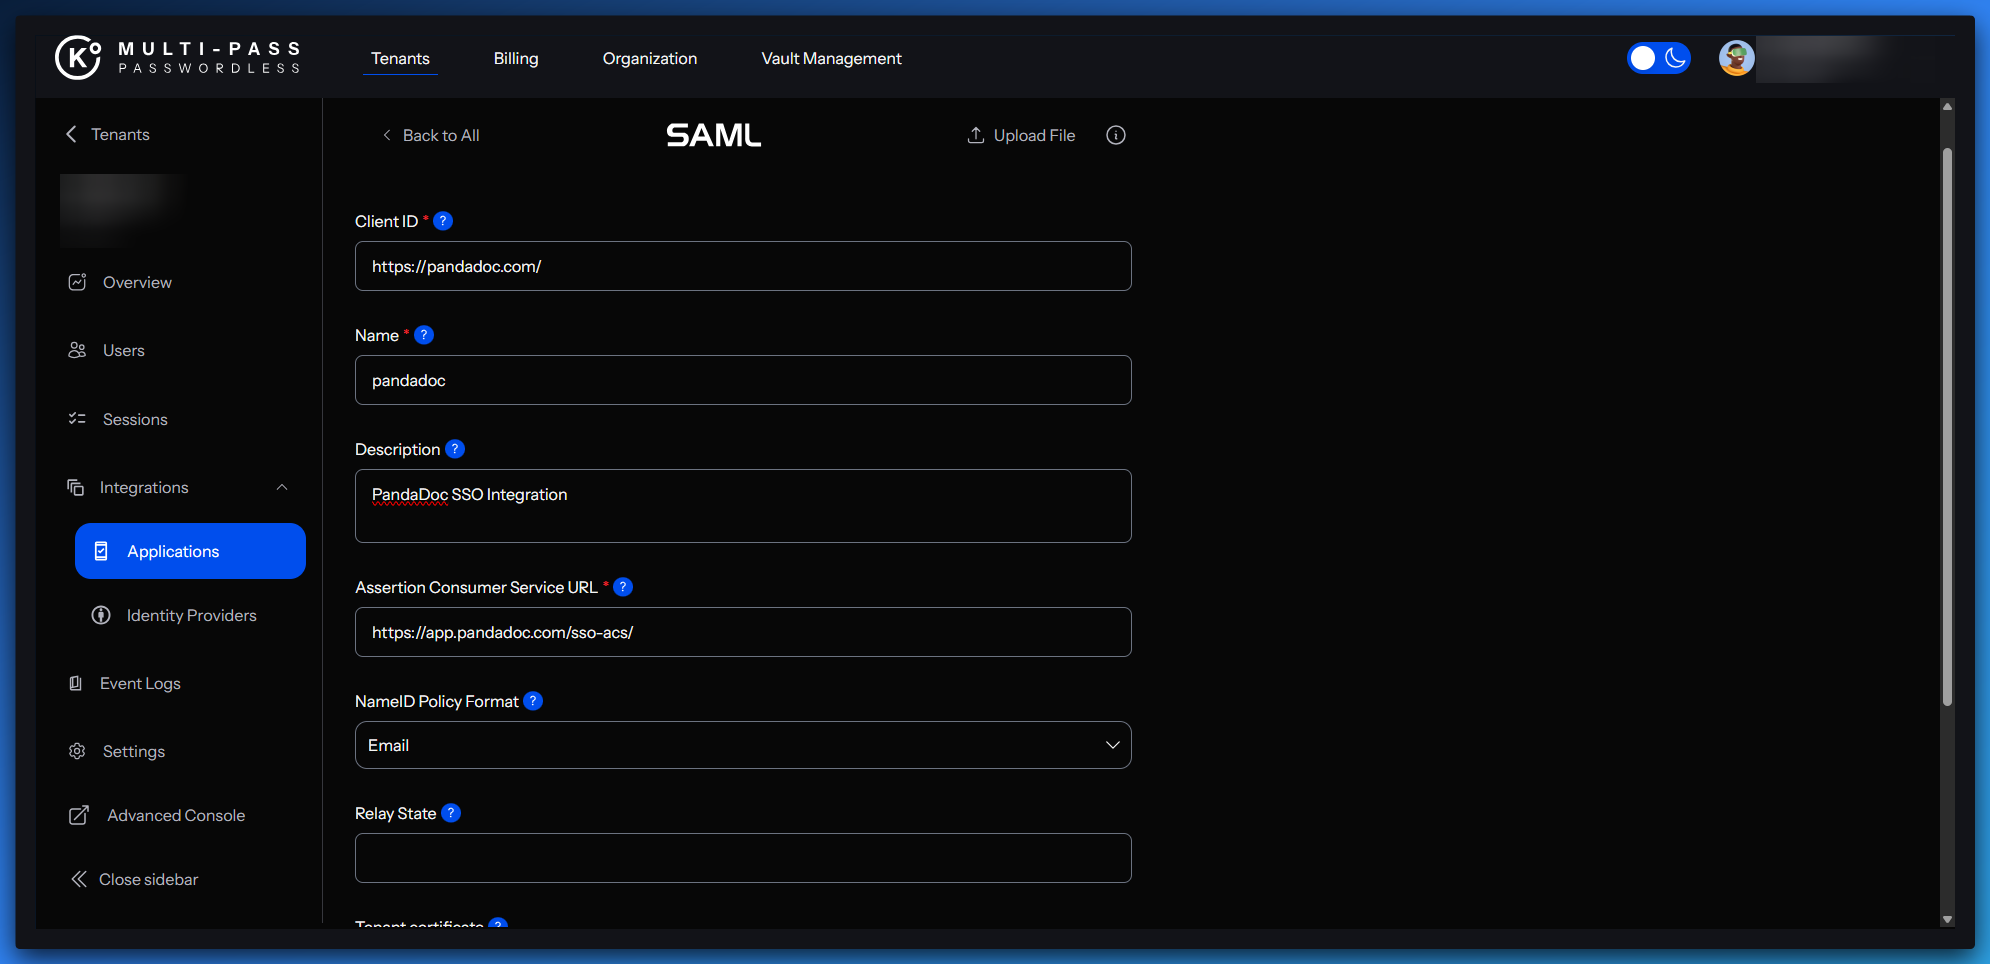Image resolution: width=1990 pixels, height=964 pixels.
Task: Open the Vault Management tab
Action: click(x=831, y=58)
